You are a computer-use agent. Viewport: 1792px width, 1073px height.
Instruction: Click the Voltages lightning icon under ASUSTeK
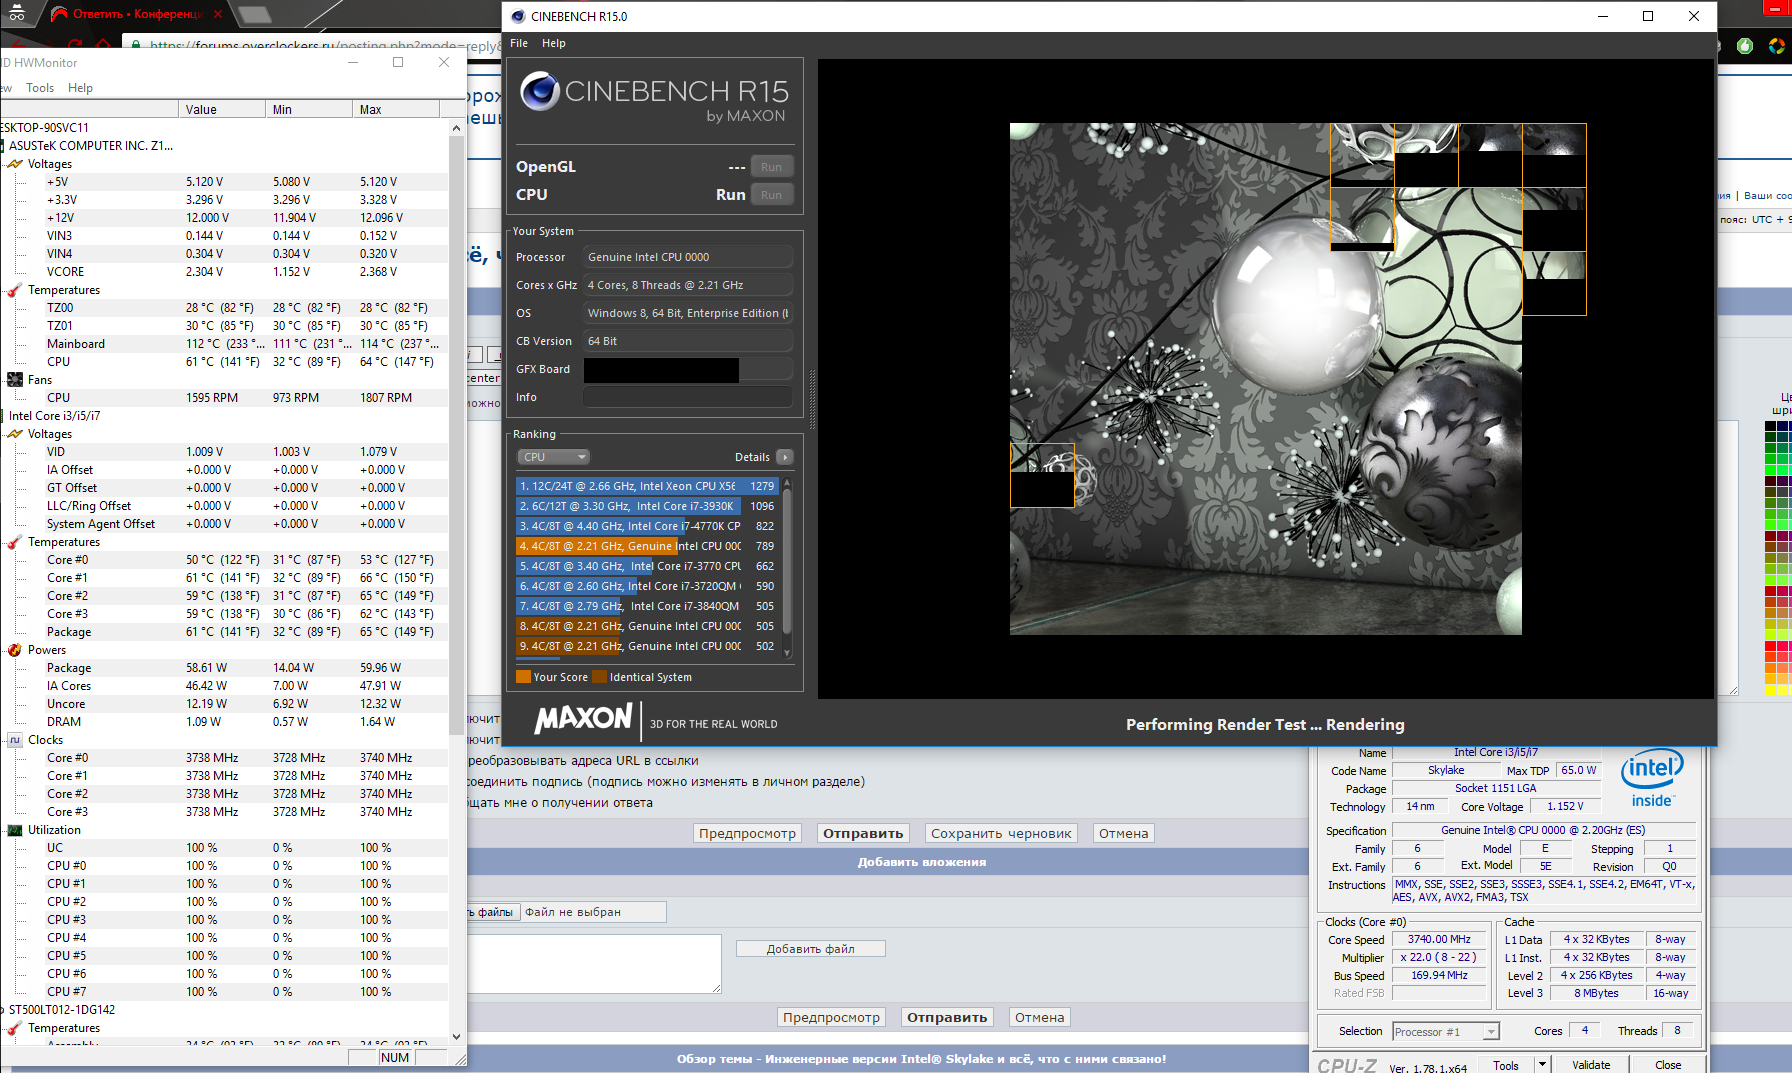tap(15, 164)
